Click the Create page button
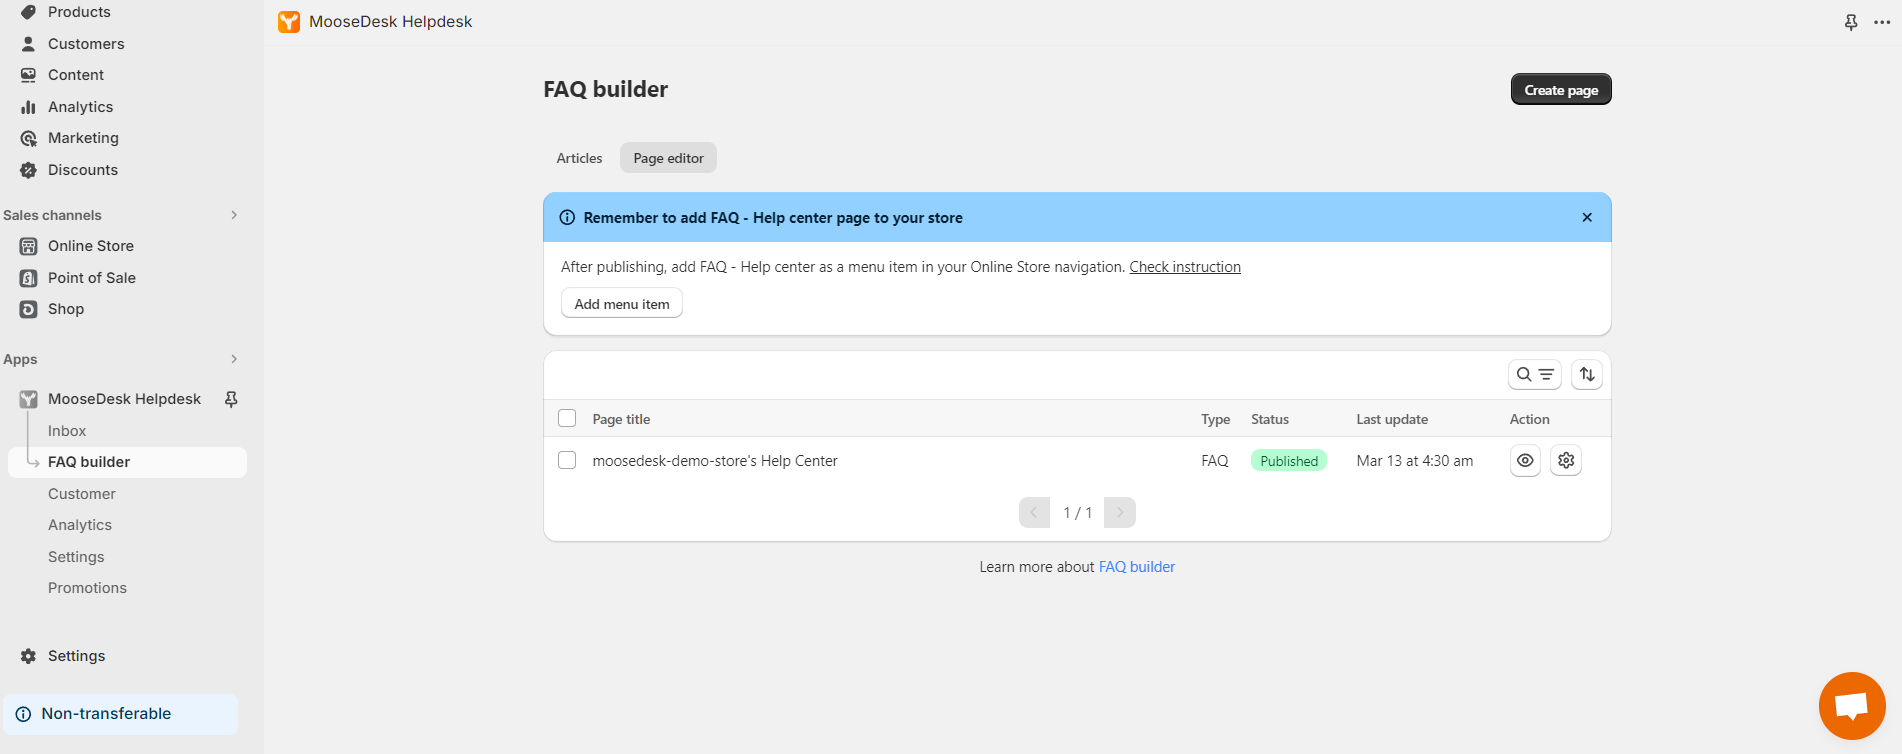 (x=1561, y=89)
